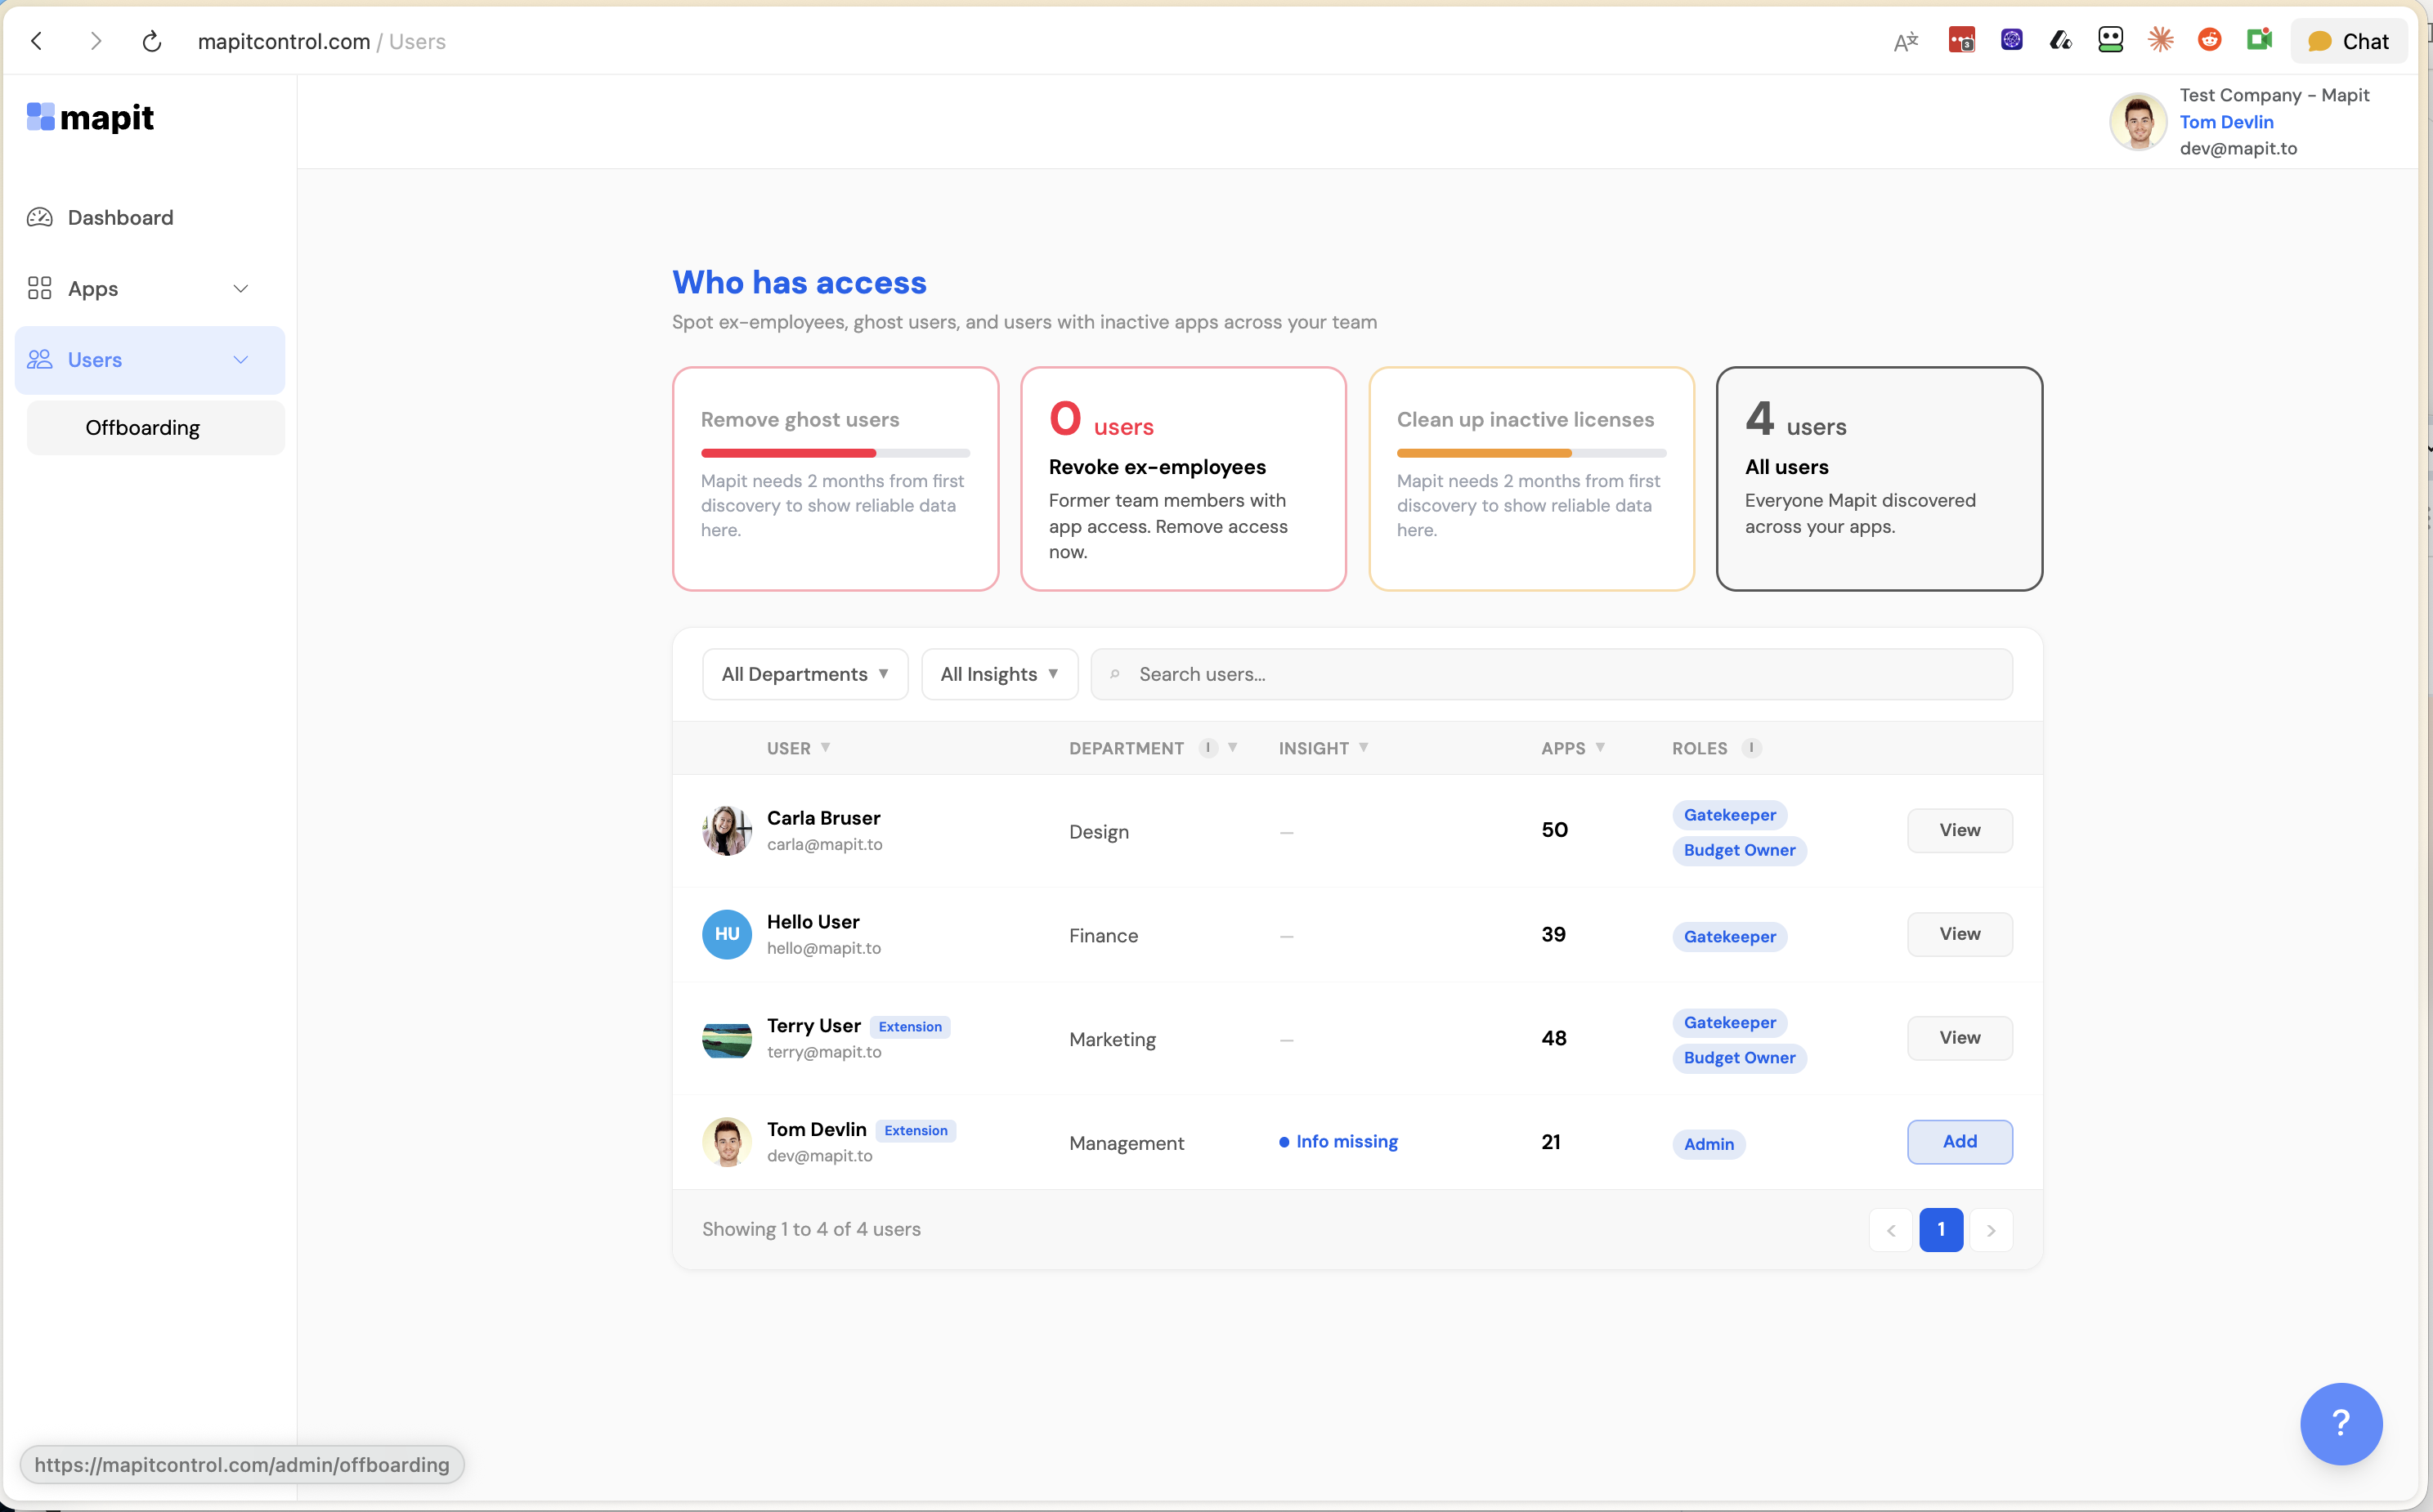Click the Remove ghost users progress bar

(835, 453)
